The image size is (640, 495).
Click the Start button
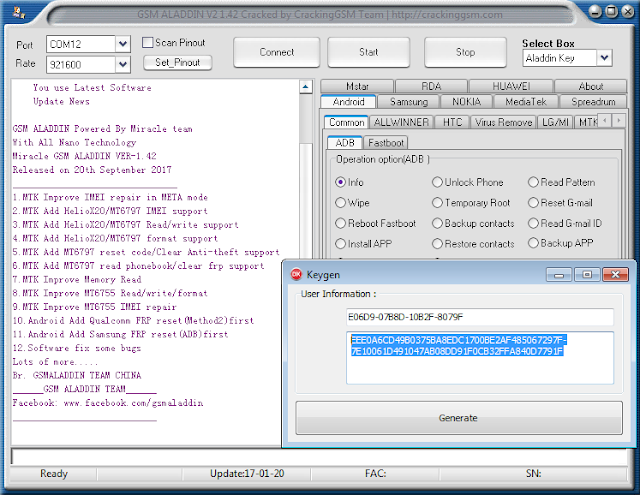pos(369,52)
